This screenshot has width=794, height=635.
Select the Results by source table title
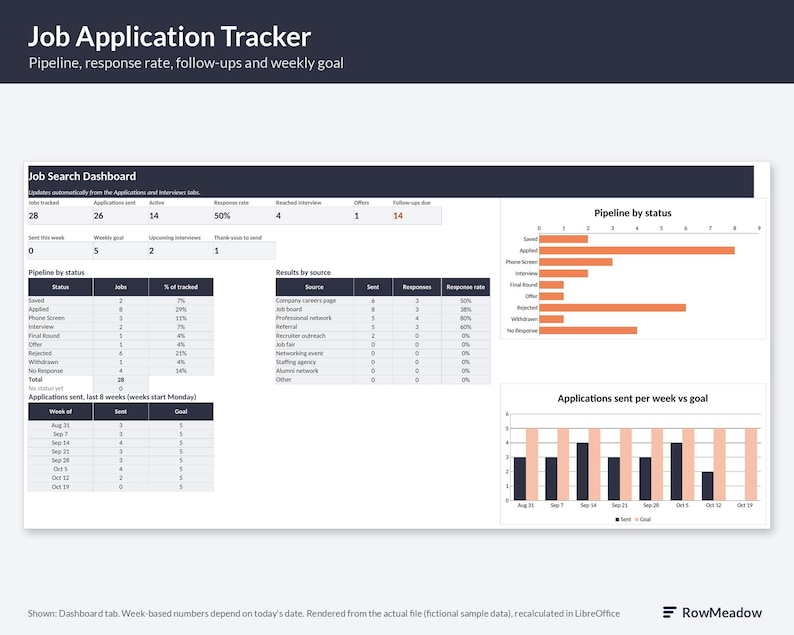point(303,272)
